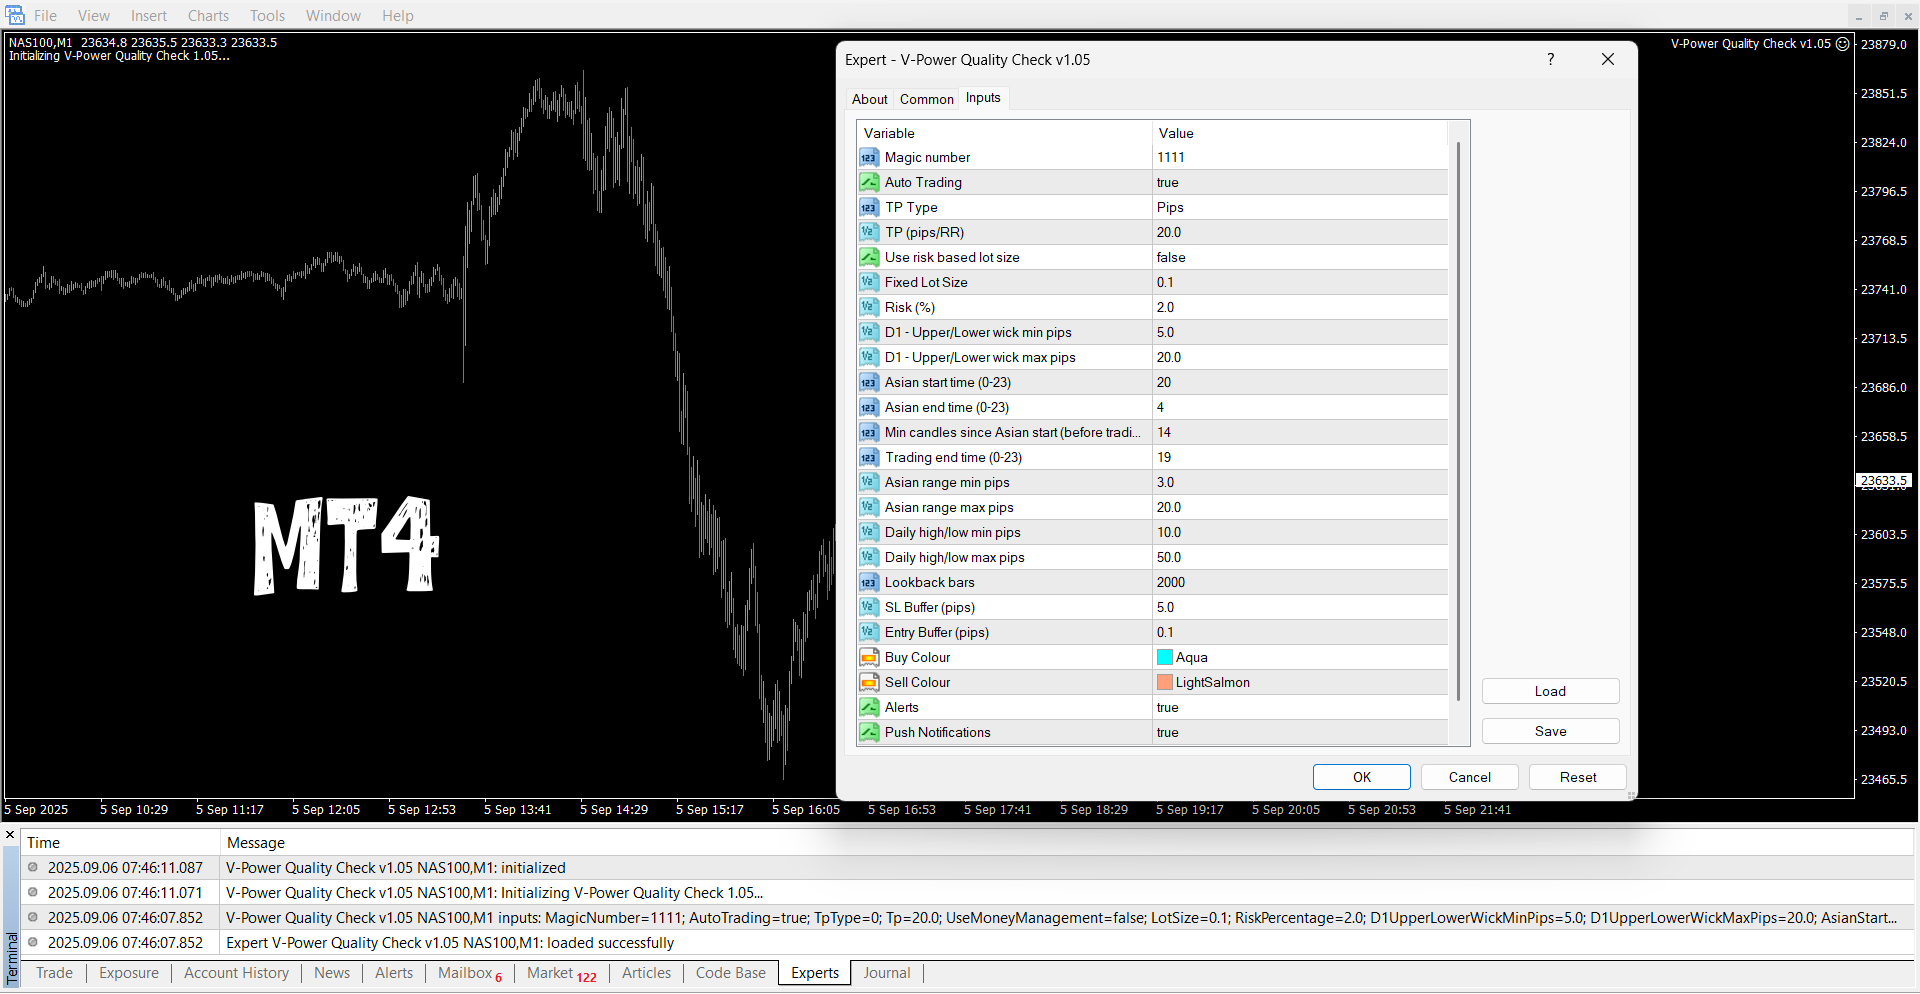Click the Variable column header
This screenshot has height=994, width=1920.
coord(1004,133)
